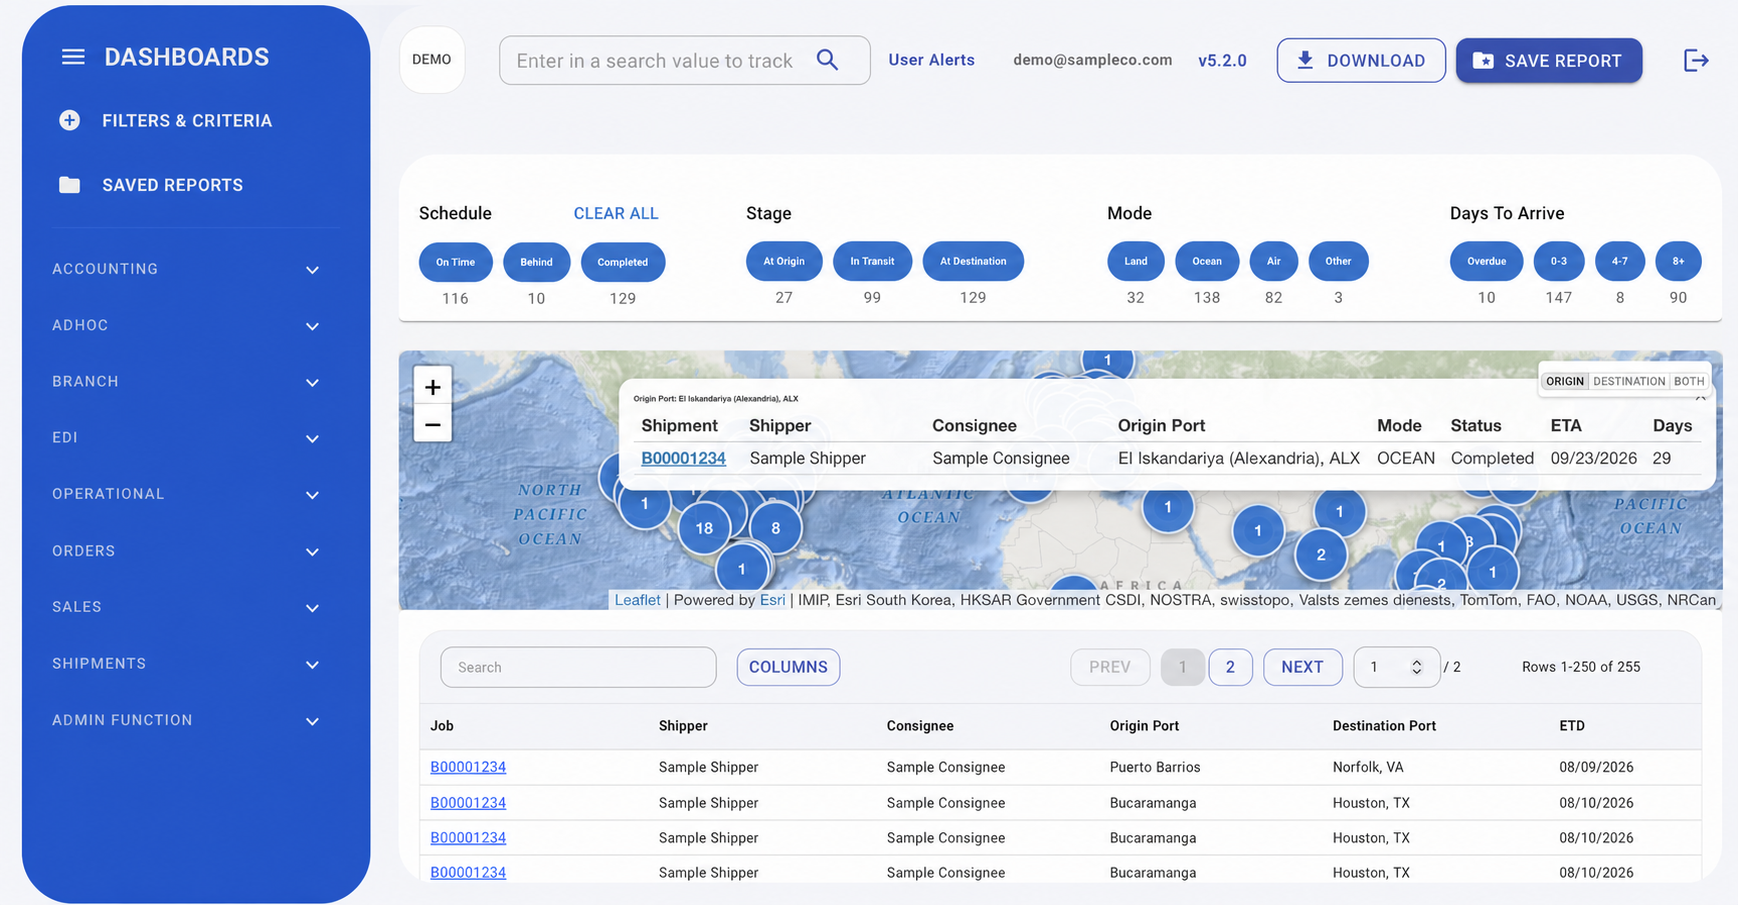Toggle the Completed schedule filter

(x=623, y=262)
